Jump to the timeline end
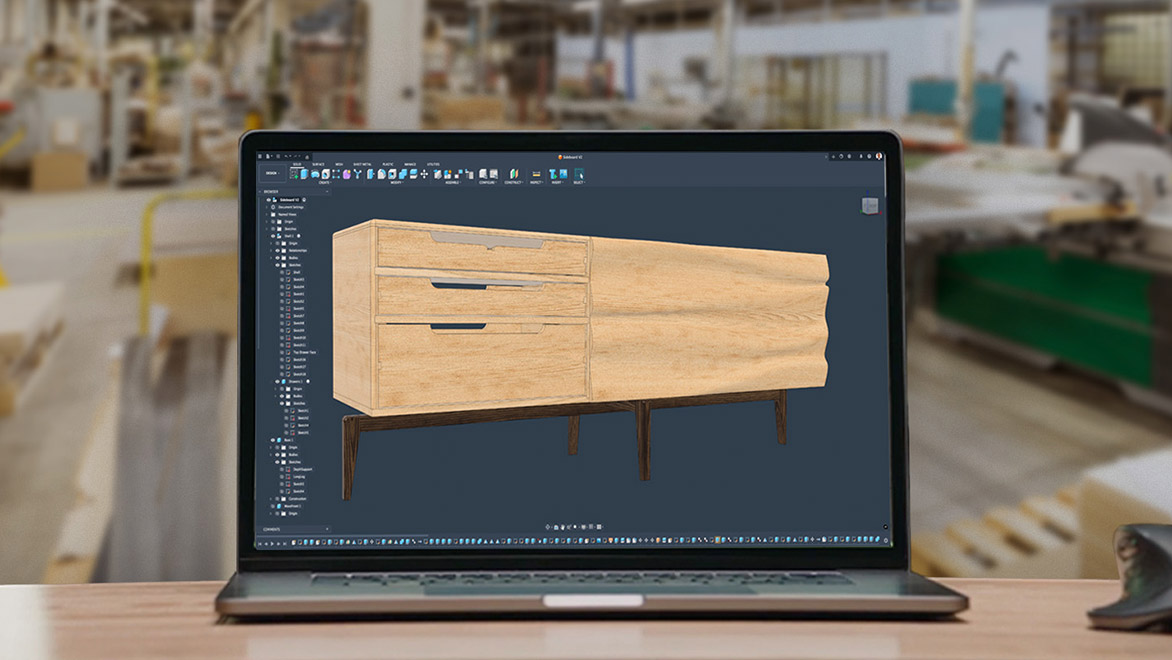Viewport: 1172px width, 660px height. (x=285, y=543)
